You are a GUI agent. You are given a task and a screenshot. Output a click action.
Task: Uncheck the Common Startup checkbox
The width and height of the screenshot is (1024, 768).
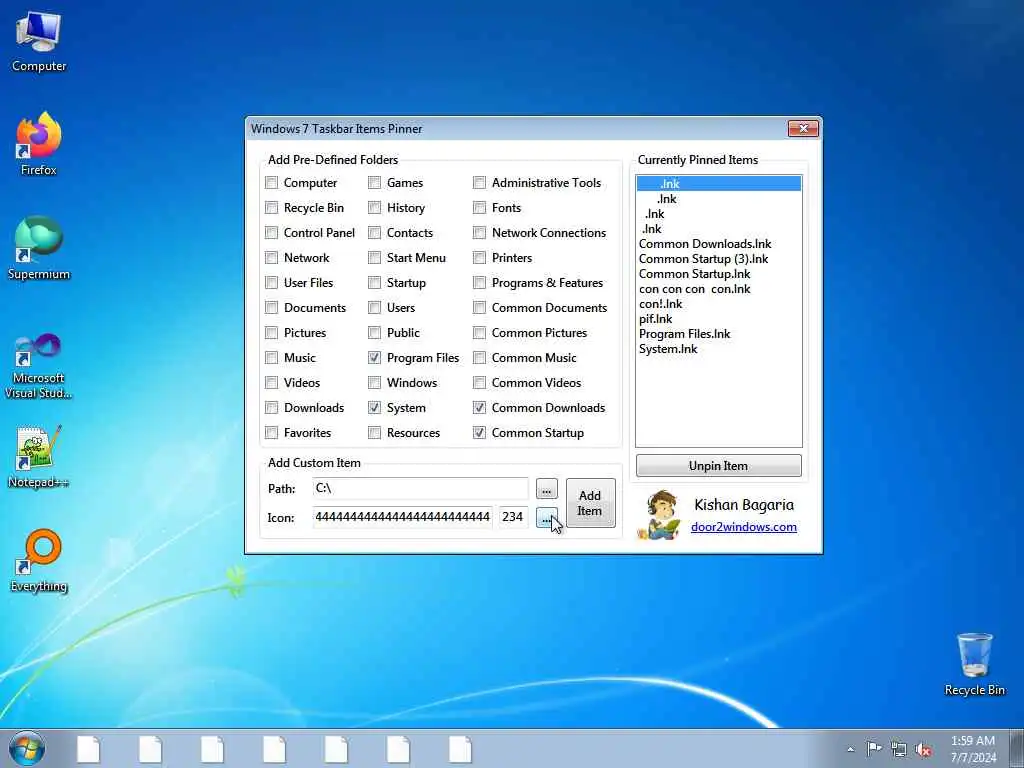[479, 432]
